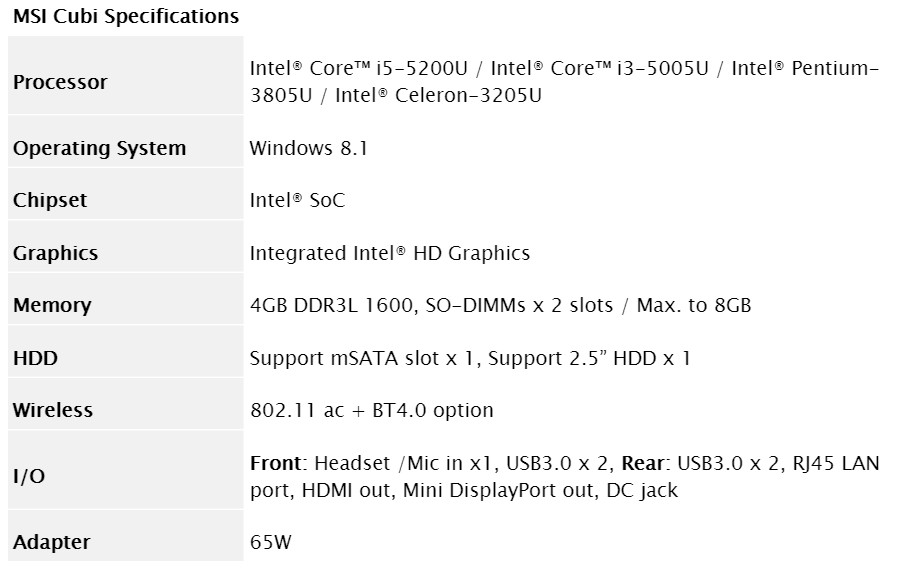The height and width of the screenshot is (573, 899).
Task: Click the Adapter row label
Action: point(52,542)
